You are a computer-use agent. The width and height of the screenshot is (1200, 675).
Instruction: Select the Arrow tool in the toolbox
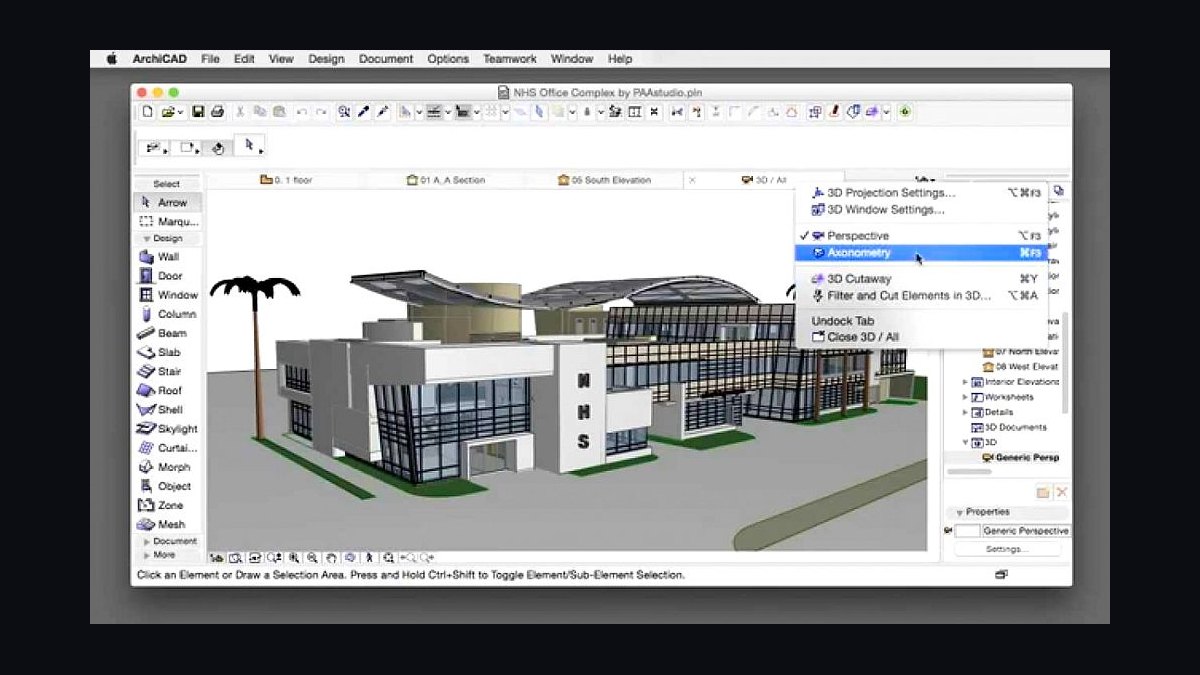pyautogui.click(x=167, y=202)
